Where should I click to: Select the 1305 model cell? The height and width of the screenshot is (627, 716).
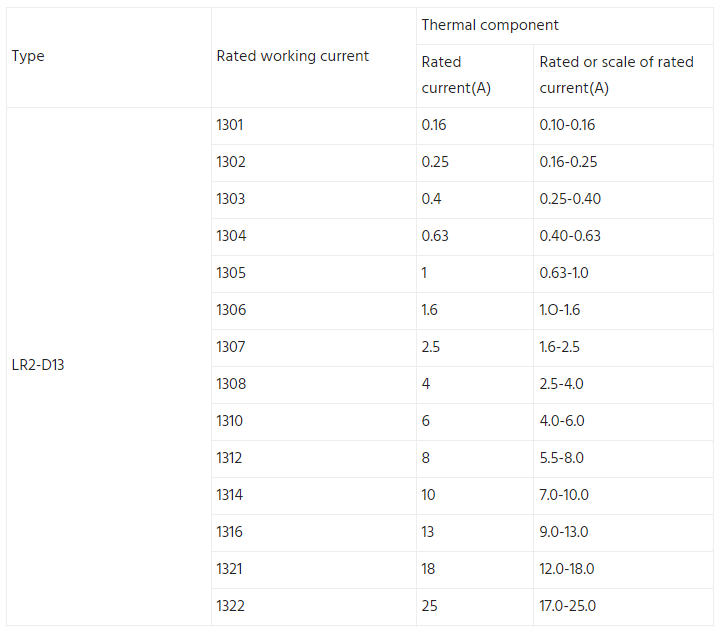314,274
